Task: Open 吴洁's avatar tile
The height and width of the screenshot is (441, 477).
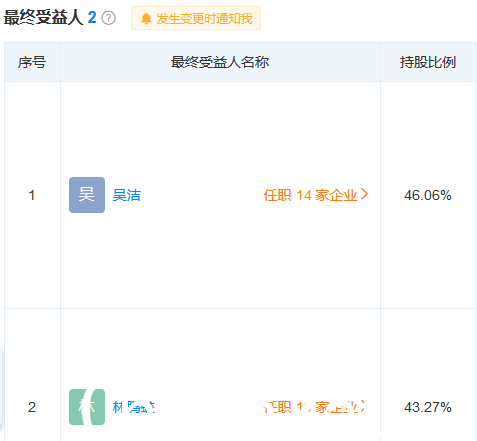Action: 87,195
